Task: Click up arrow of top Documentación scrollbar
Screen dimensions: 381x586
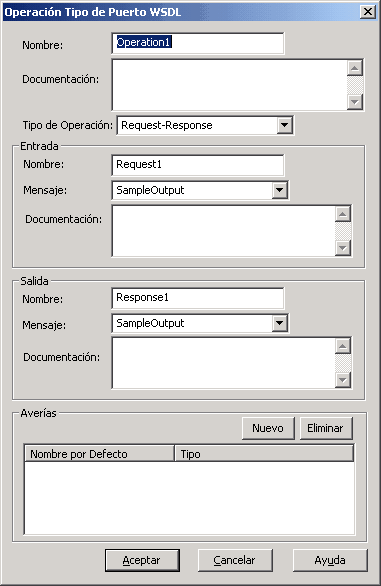Action: 354,68
